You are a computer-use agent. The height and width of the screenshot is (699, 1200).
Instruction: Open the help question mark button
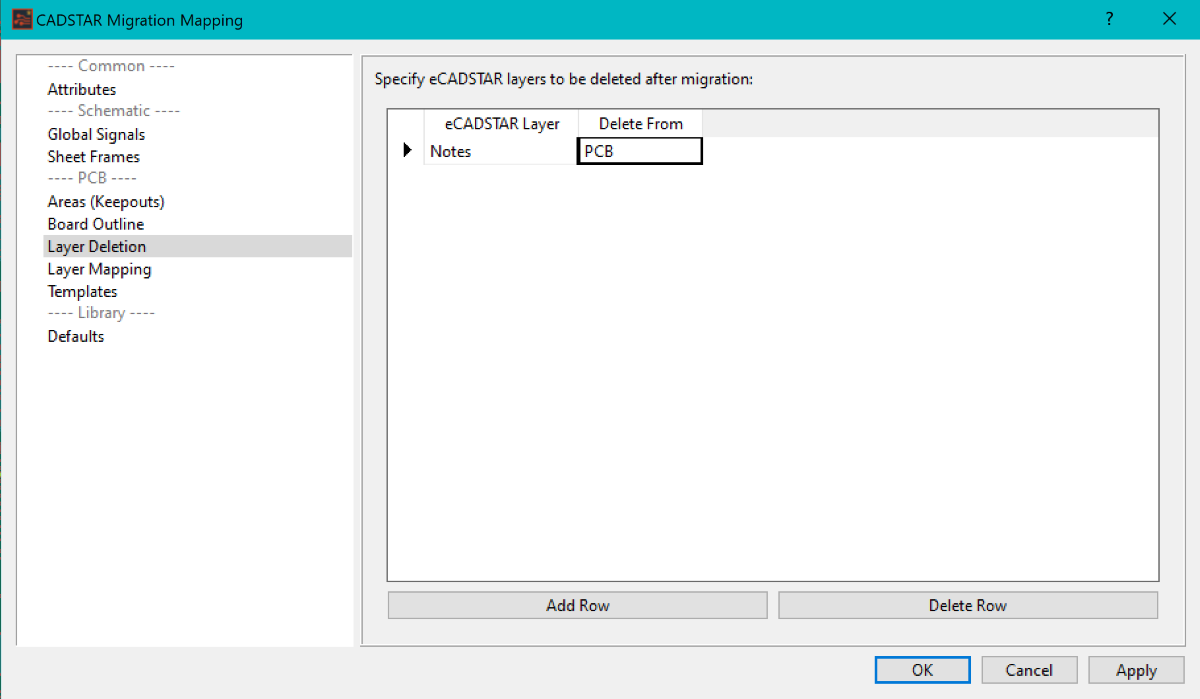(1109, 19)
